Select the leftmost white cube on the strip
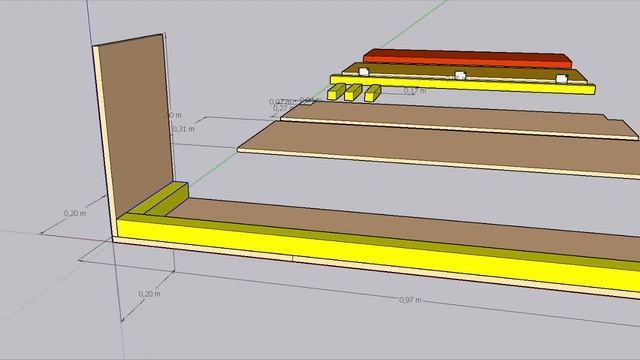This screenshot has height=360, width=640. (363, 72)
